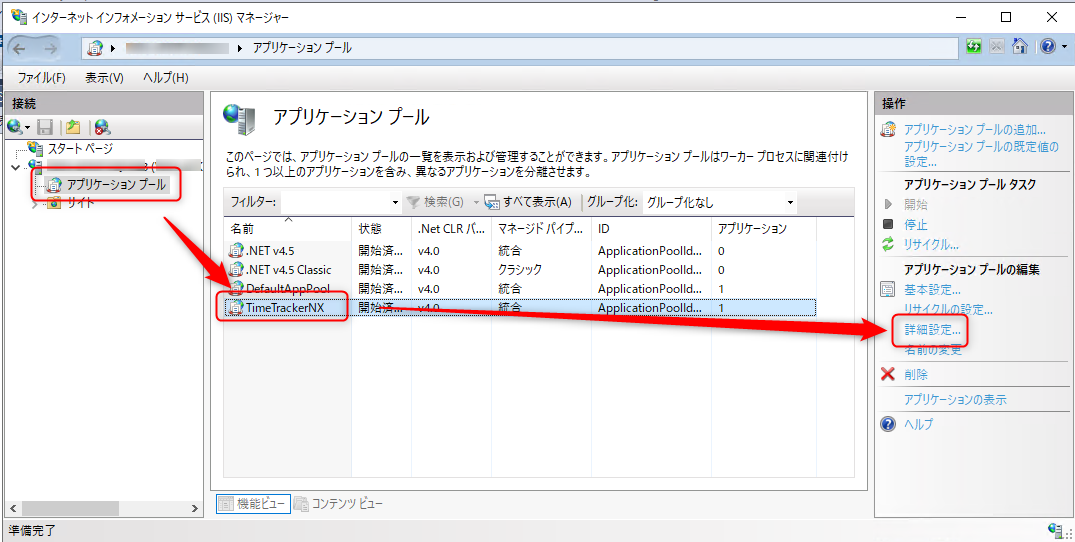Click the back navigation arrow button

click(x=20, y=48)
